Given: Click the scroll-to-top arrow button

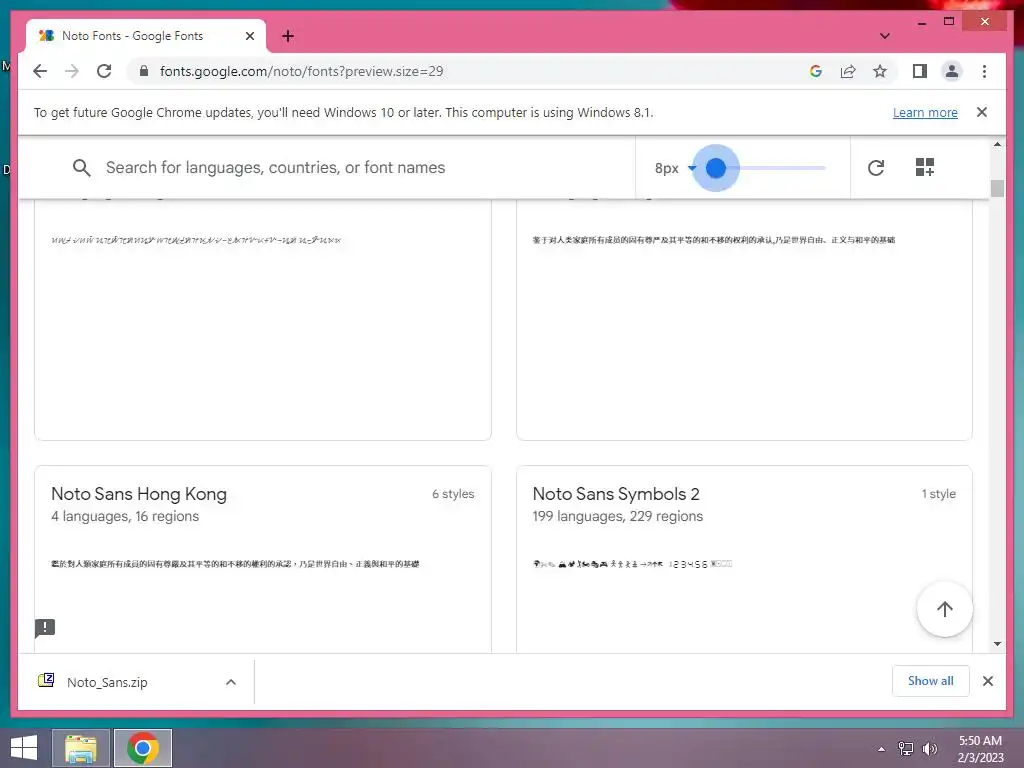Looking at the screenshot, I should coord(944,609).
